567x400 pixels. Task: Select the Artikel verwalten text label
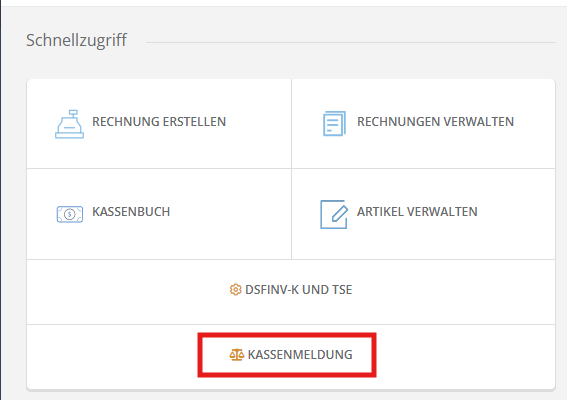(x=417, y=212)
